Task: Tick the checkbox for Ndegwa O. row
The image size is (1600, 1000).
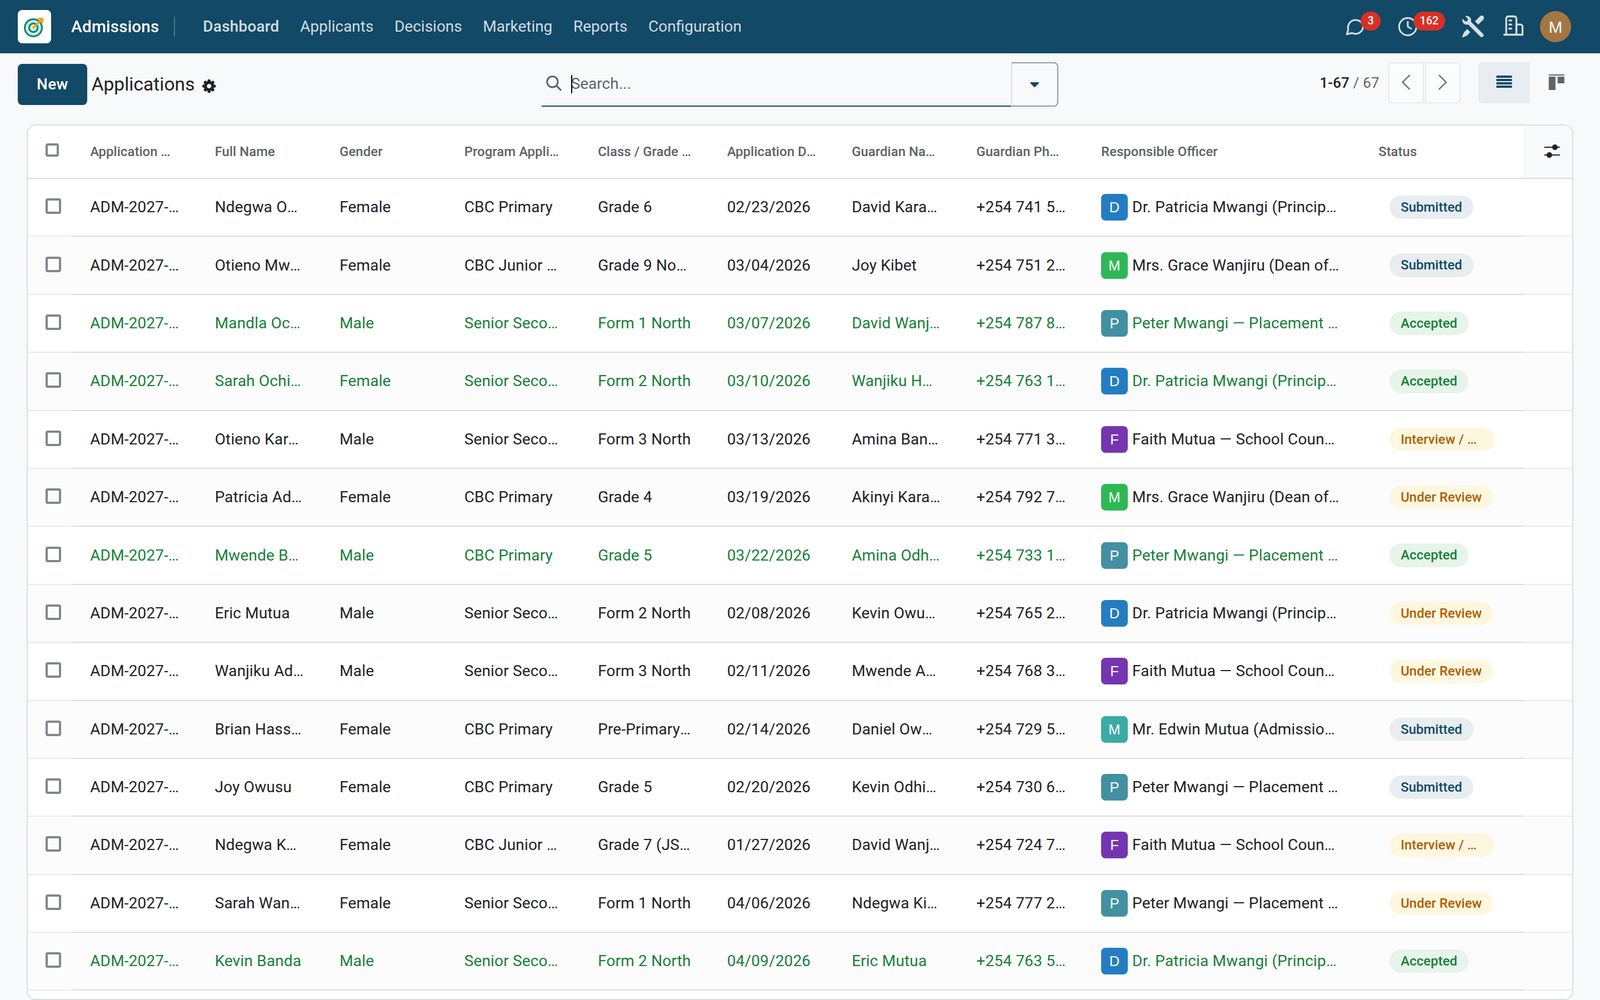Action: 53,206
